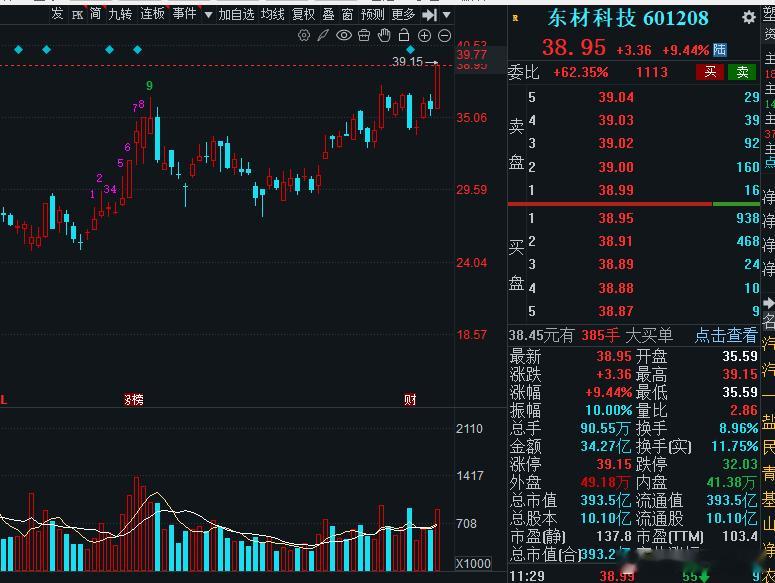
Task: Click the 市盈(TTM) value 103.4
Action: (x=740, y=536)
